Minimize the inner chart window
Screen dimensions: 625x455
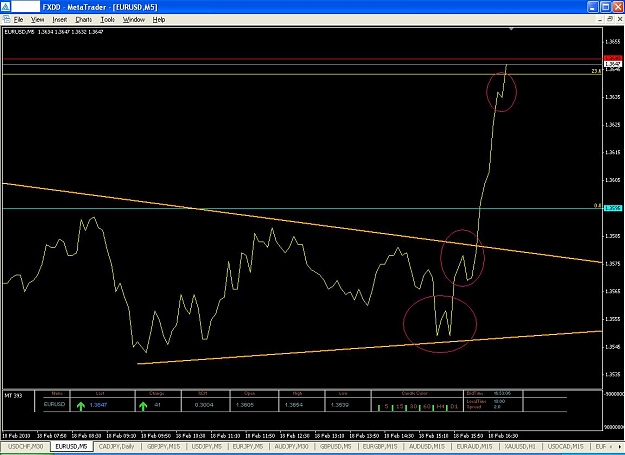[x=601, y=19]
